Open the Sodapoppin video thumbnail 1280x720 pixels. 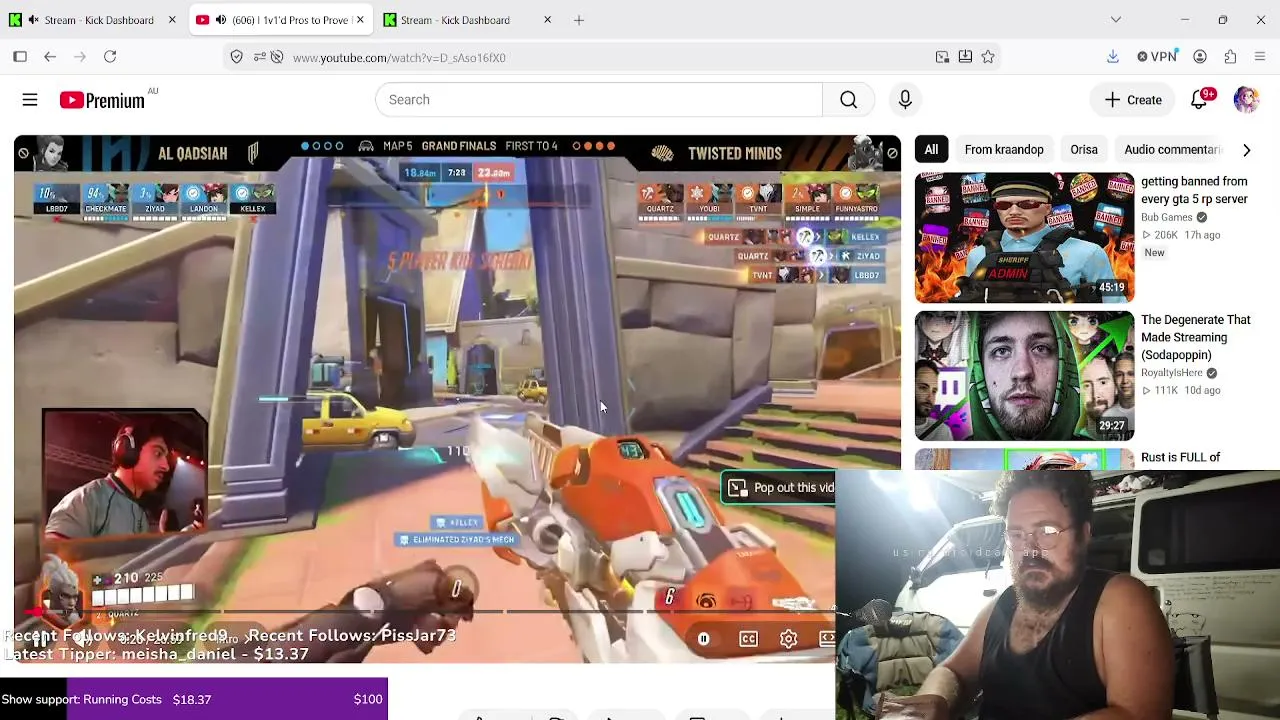click(1024, 376)
